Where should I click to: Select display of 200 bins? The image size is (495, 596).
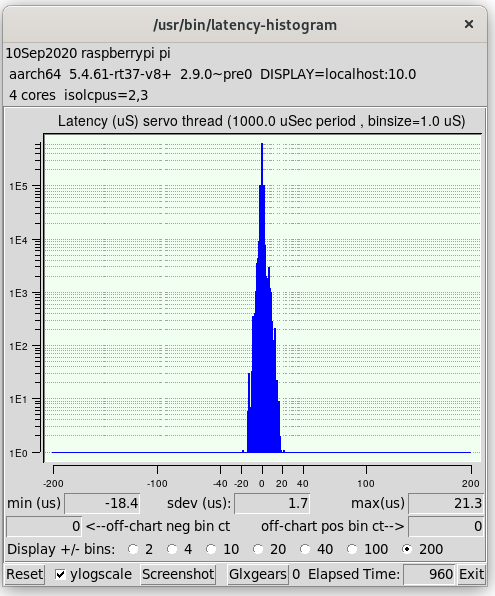[407, 549]
